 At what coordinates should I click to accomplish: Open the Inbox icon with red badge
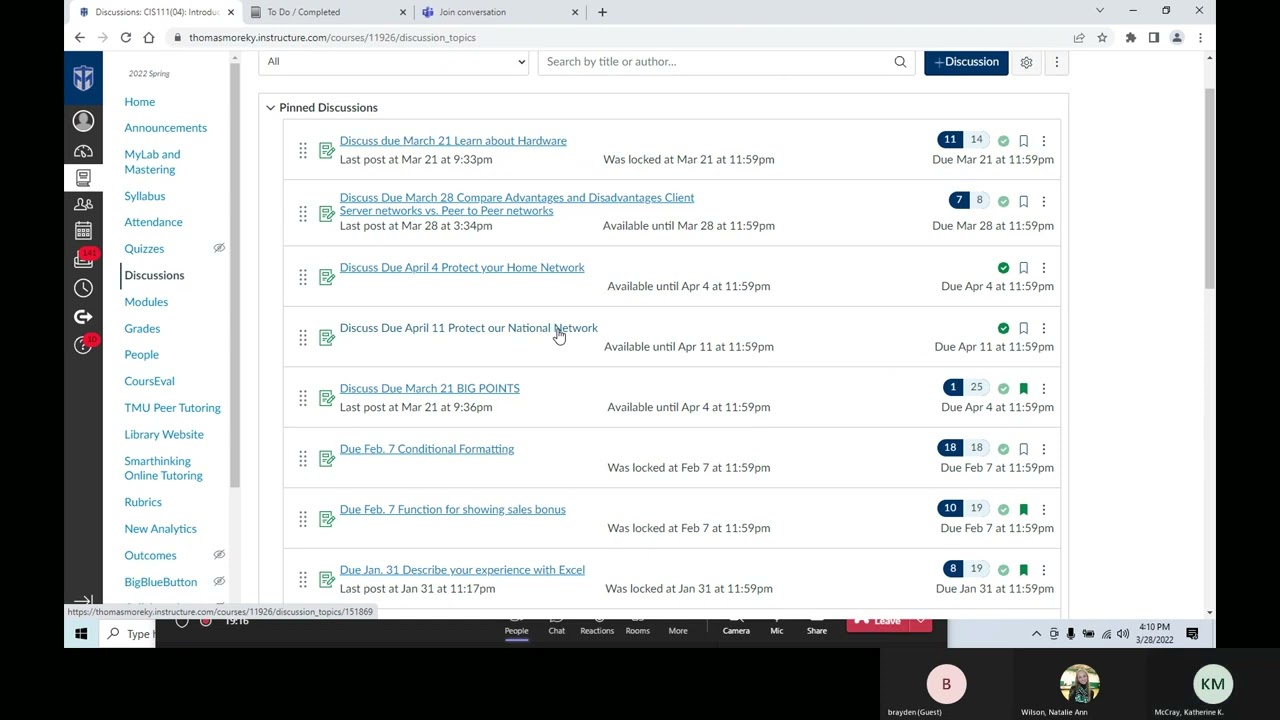(x=83, y=259)
